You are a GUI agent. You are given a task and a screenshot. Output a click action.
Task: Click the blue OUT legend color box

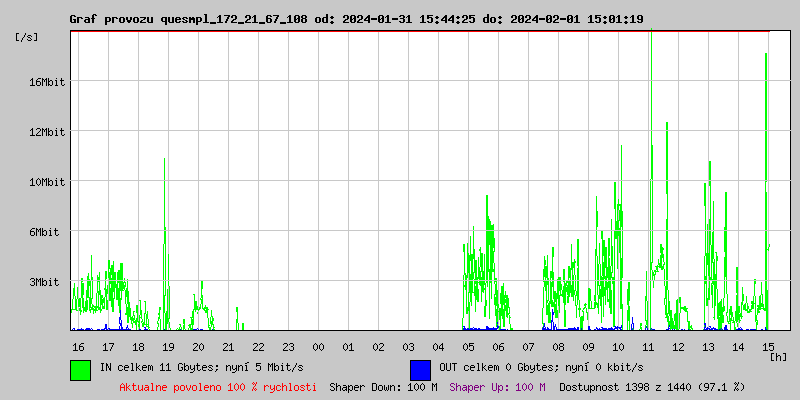420,369
